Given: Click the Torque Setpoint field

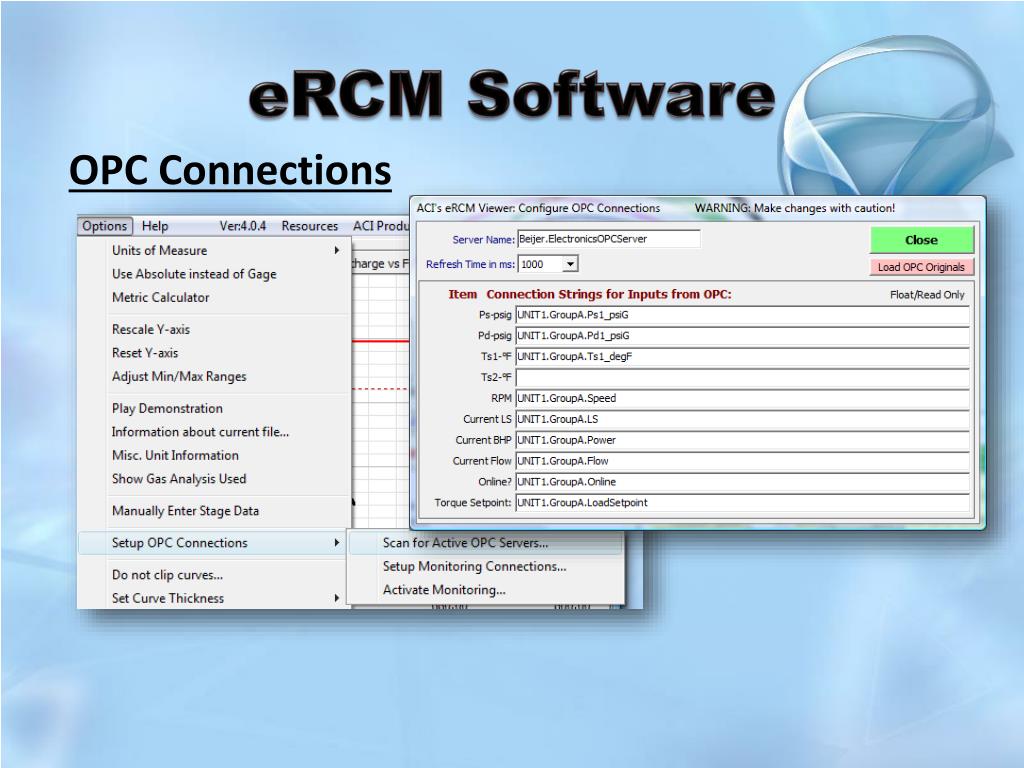Looking at the screenshot, I should [x=743, y=503].
